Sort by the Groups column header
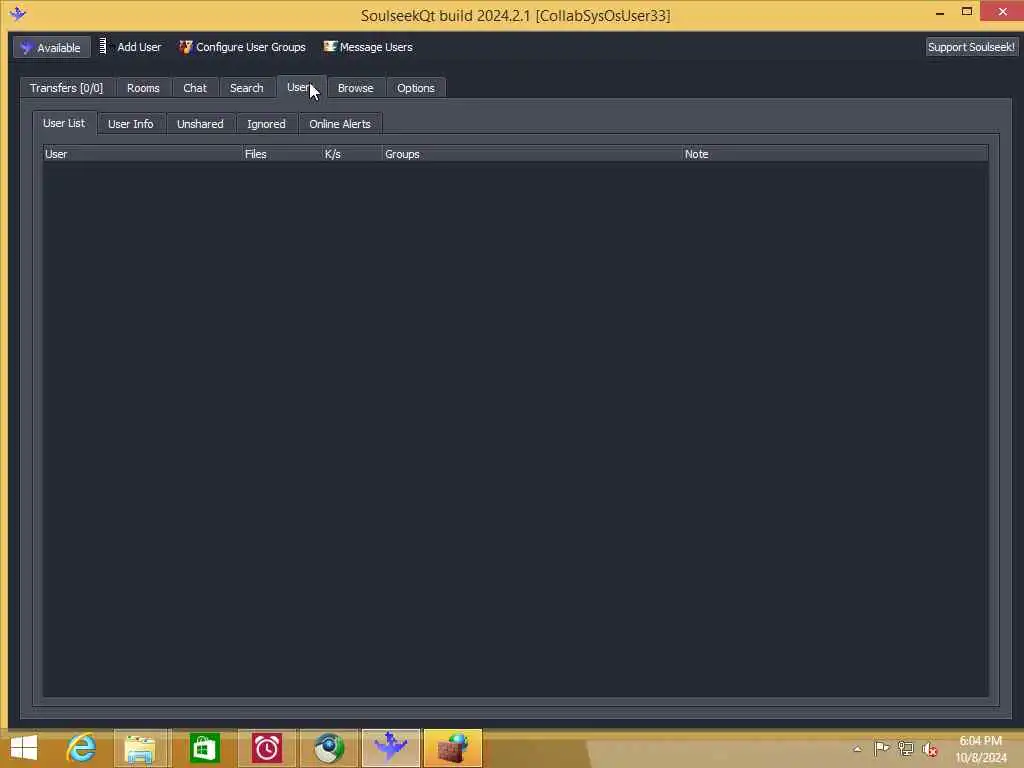Image resolution: width=1024 pixels, height=768 pixels. [x=532, y=154]
